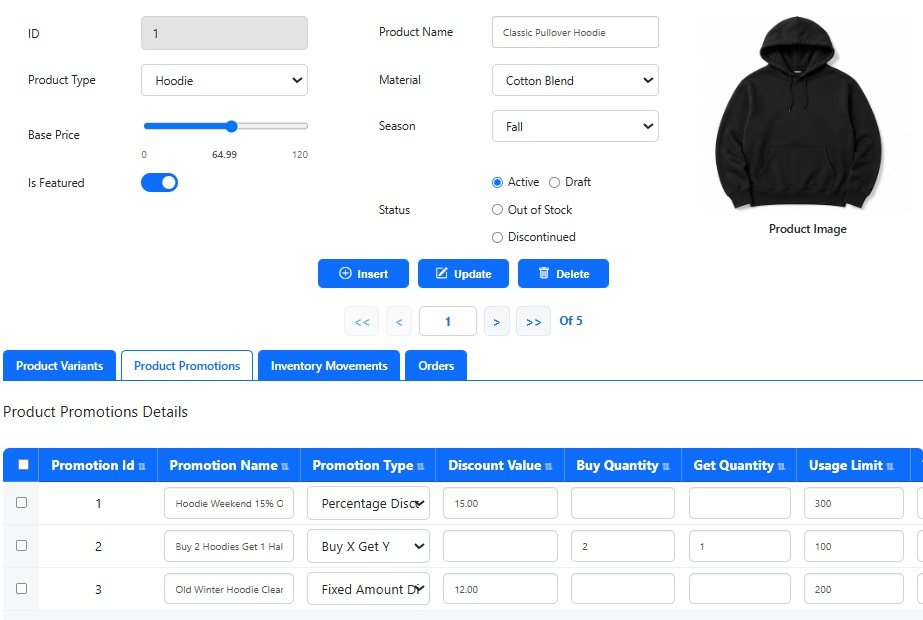The height and width of the screenshot is (620, 923).
Task: Sort by Usage Limit column icon
Action: click(890, 466)
